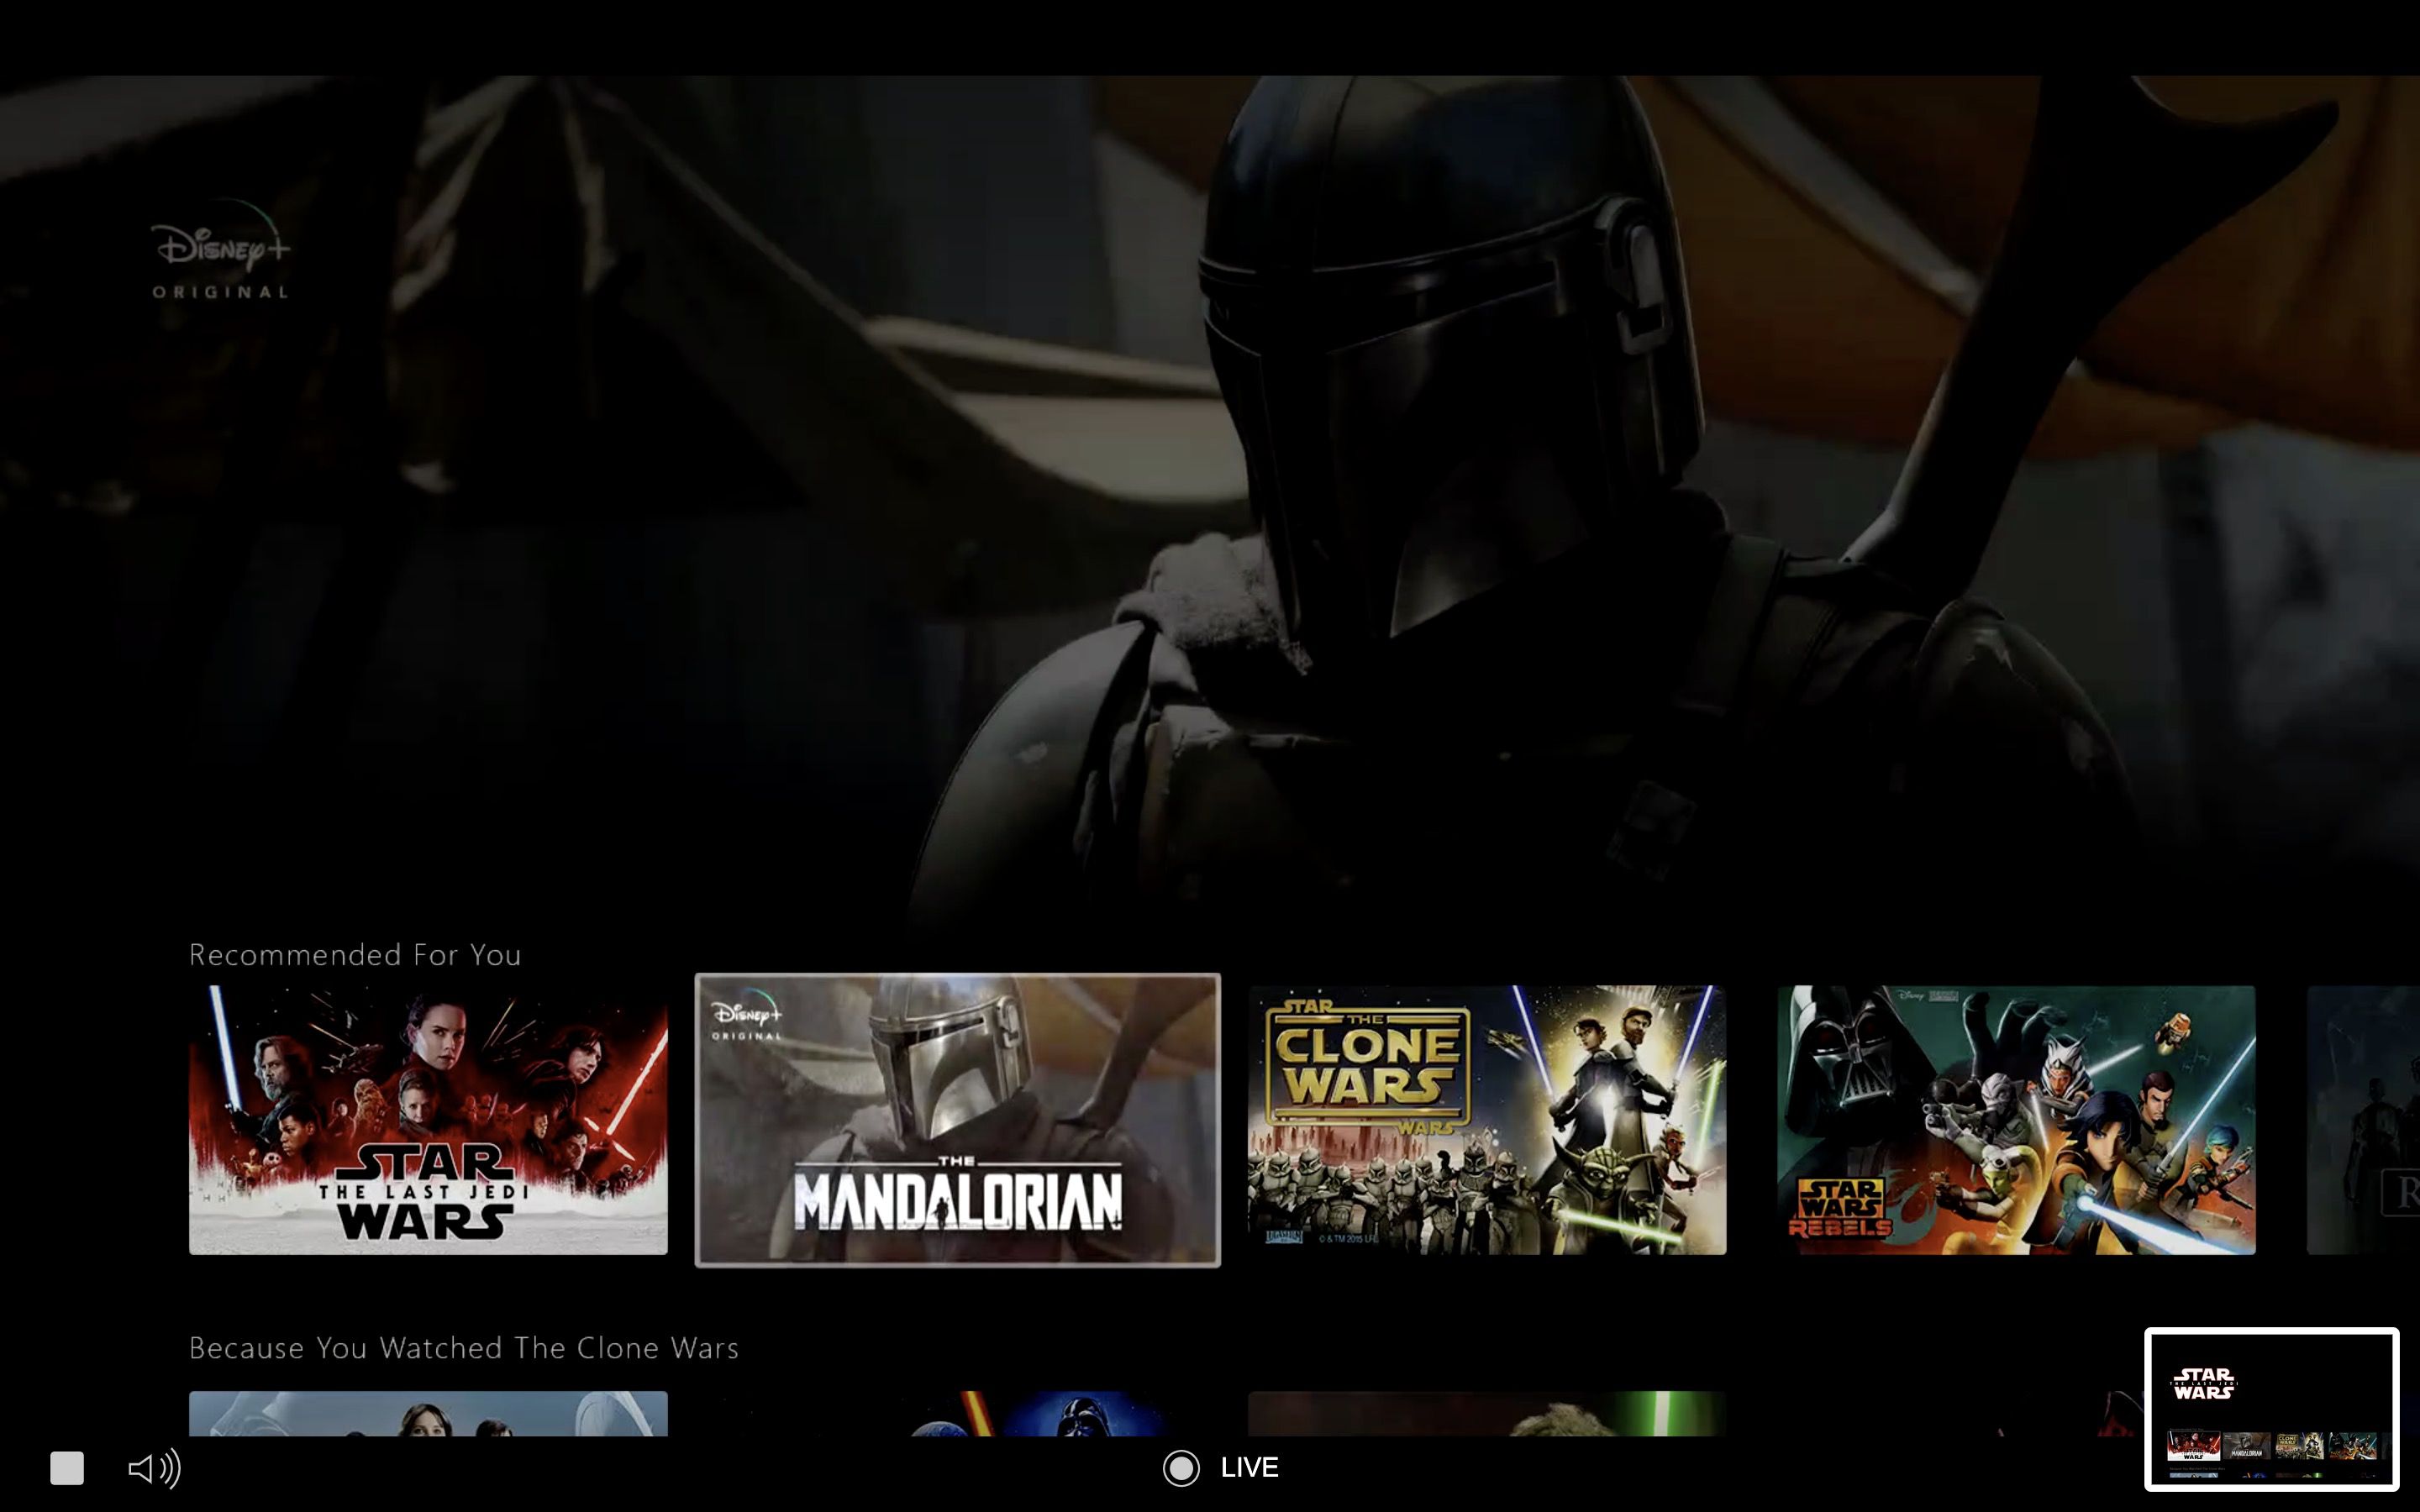Open the Rogue One tile in second row
The height and width of the screenshot is (1512, 2420).
pos(428,1414)
